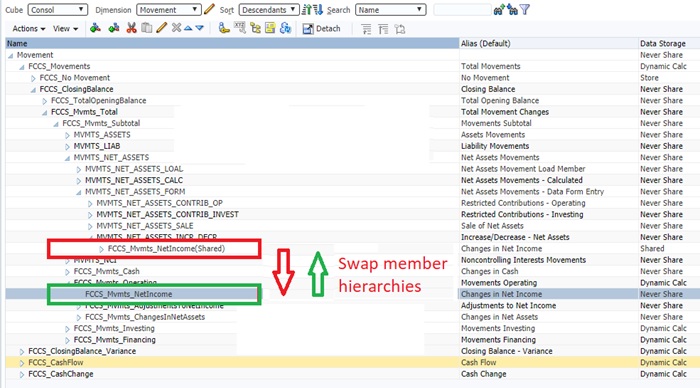Image resolution: width=700 pixels, height=388 pixels.
Task: Click the 'Shared' data storage cell
Action: point(652,249)
